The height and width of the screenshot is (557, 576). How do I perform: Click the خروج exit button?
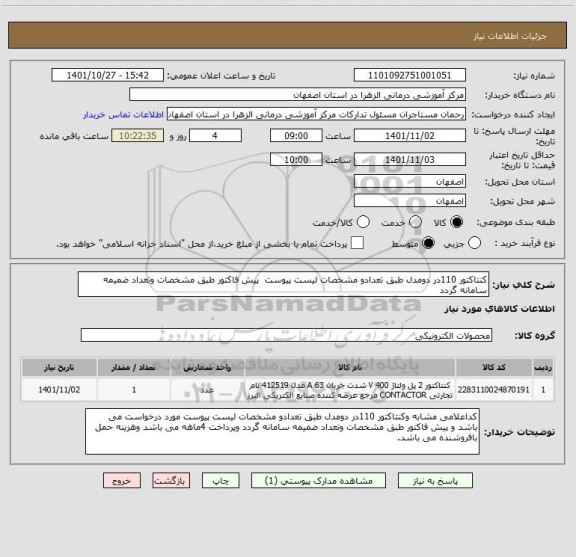tap(122, 481)
